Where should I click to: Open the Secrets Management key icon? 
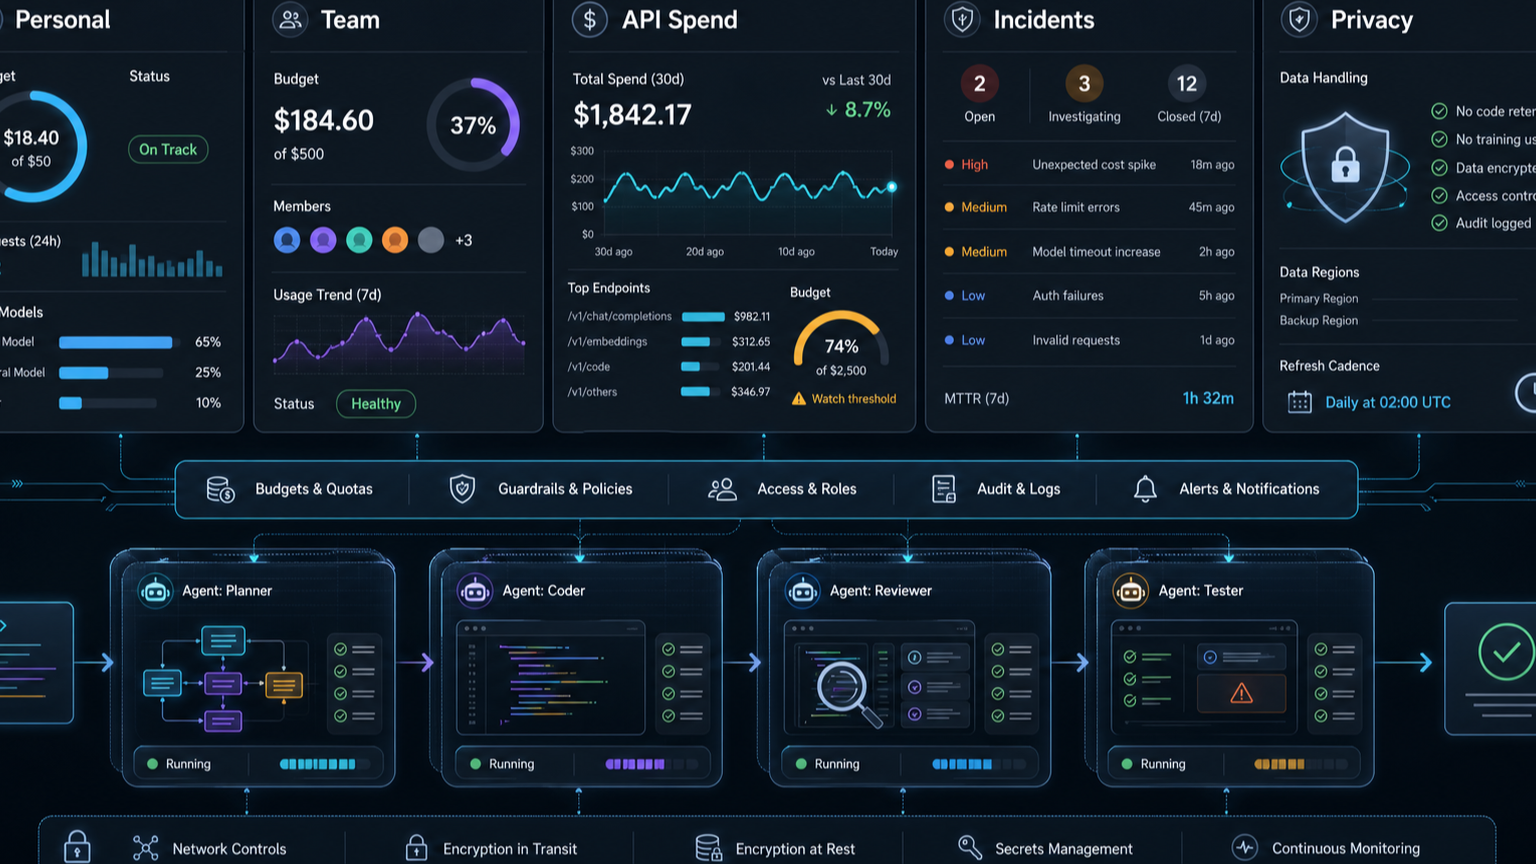tap(969, 848)
